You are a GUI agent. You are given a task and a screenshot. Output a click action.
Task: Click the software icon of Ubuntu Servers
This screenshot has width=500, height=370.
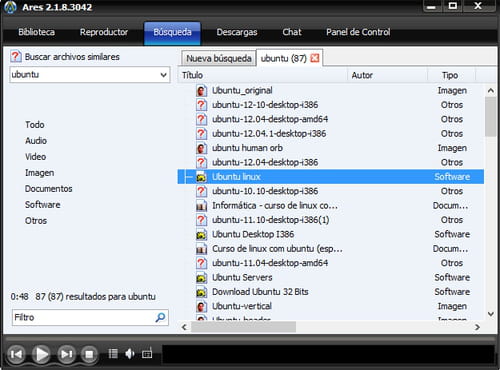tap(201, 278)
